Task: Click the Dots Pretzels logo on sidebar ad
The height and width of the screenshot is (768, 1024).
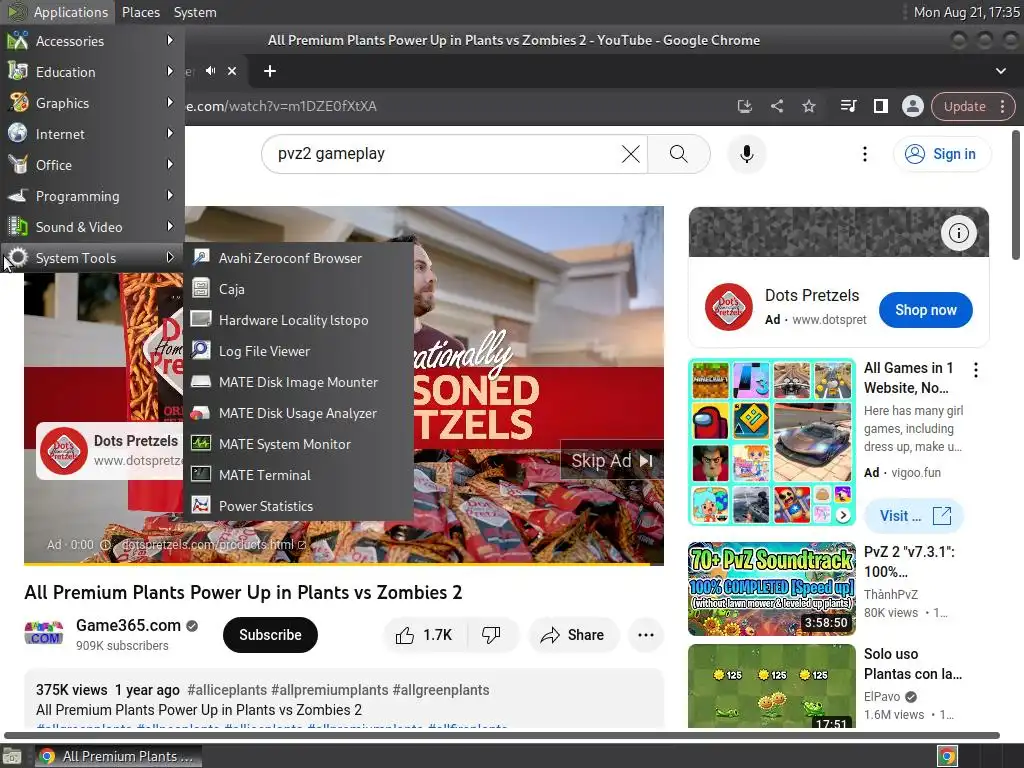Action: click(728, 307)
